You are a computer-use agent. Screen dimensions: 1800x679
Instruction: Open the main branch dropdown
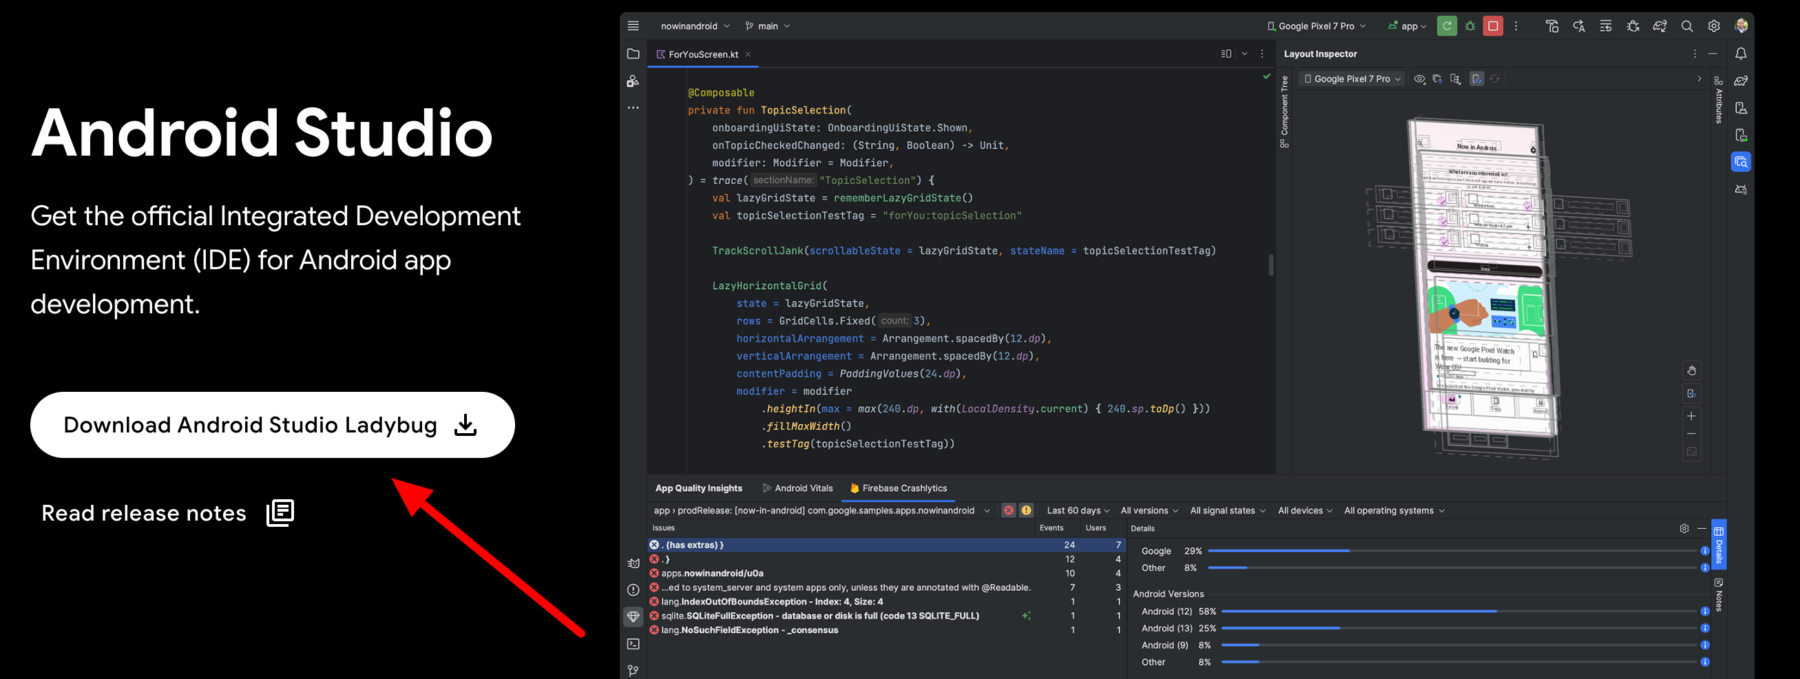768,26
